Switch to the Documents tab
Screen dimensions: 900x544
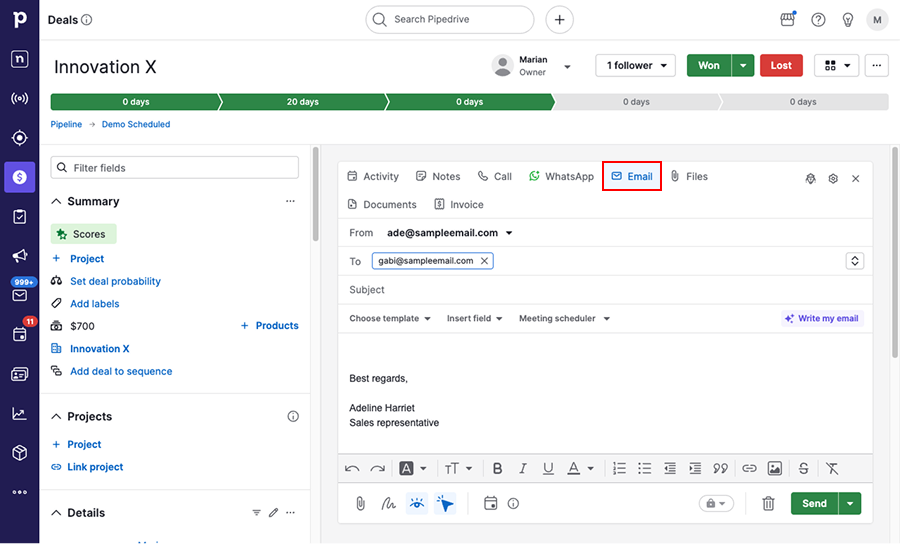(x=382, y=204)
